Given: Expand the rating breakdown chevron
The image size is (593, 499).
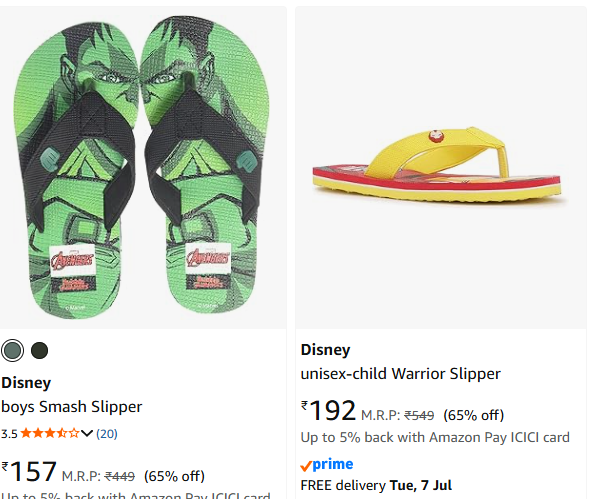Looking at the screenshot, I should 87,434.
